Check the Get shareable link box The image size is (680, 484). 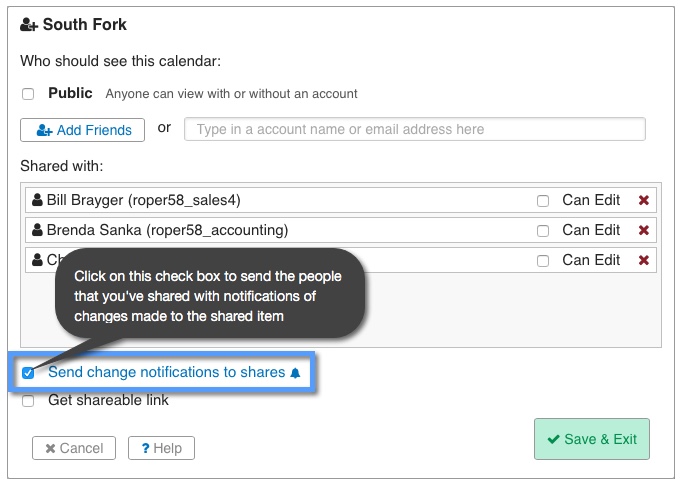coord(28,401)
